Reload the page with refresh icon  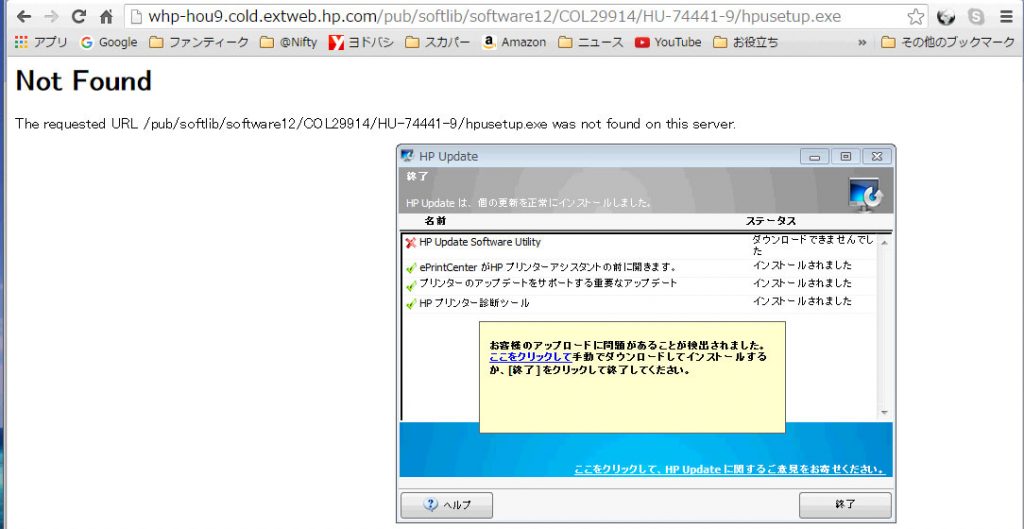(79, 16)
